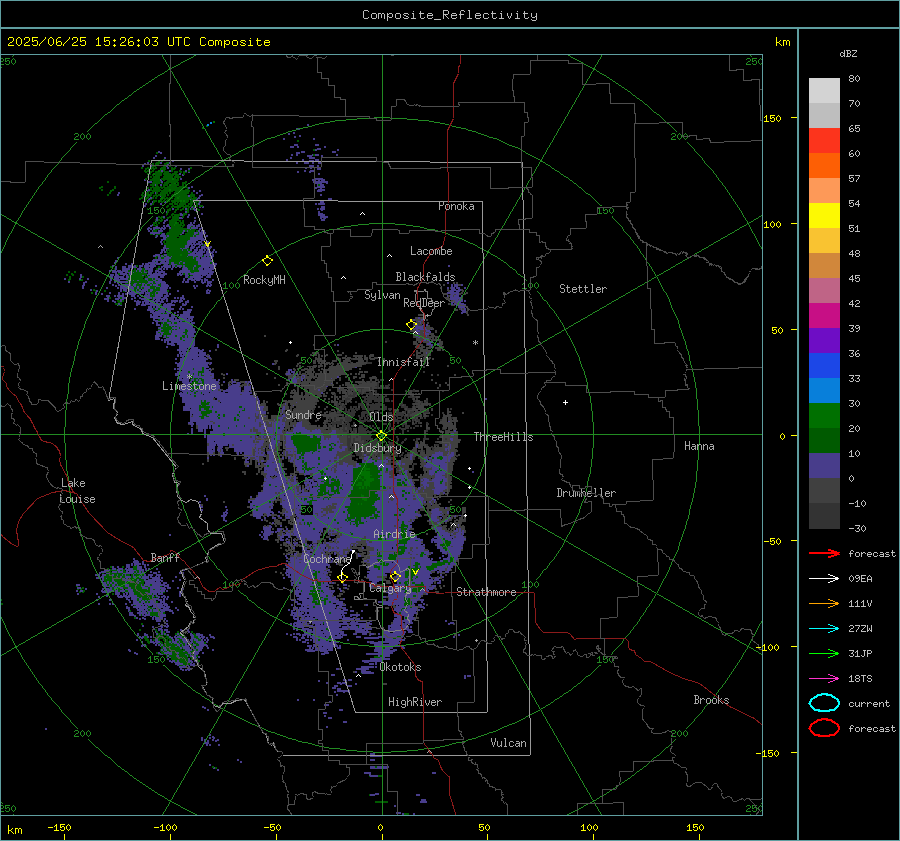
Task: Click the magenta 18TS arrow legend icon
Action: pyautogui.click(x=824, y=679)
